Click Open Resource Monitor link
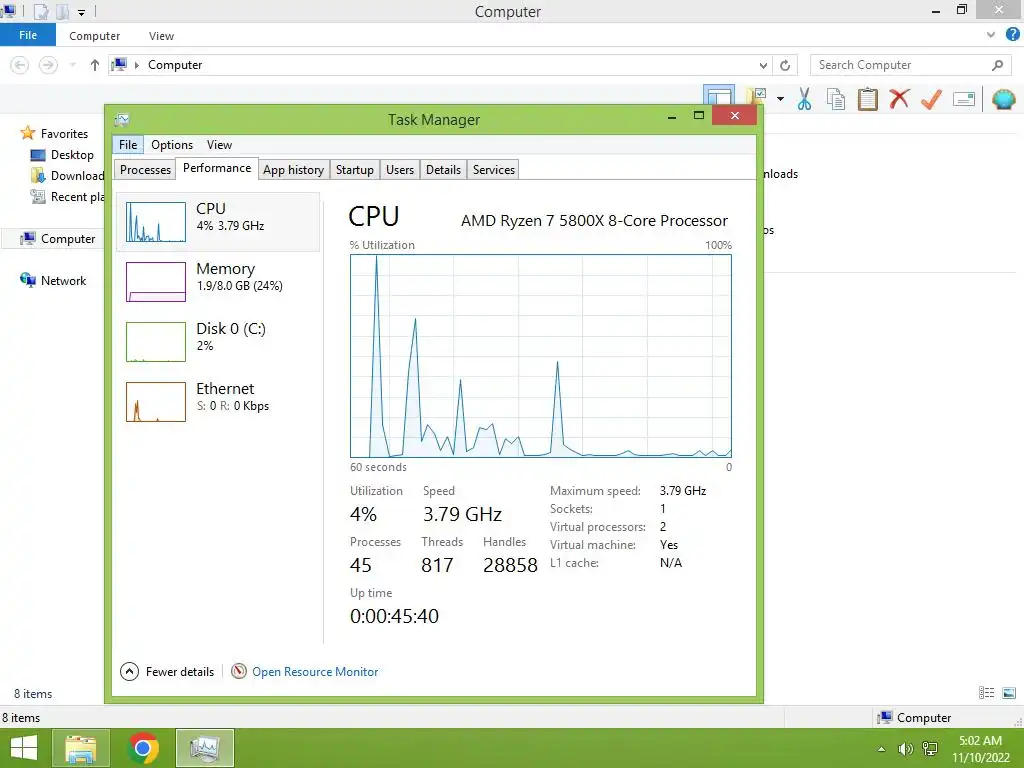Image resolution: width=1024 pixels, height=768 pixels. [315, 671]
